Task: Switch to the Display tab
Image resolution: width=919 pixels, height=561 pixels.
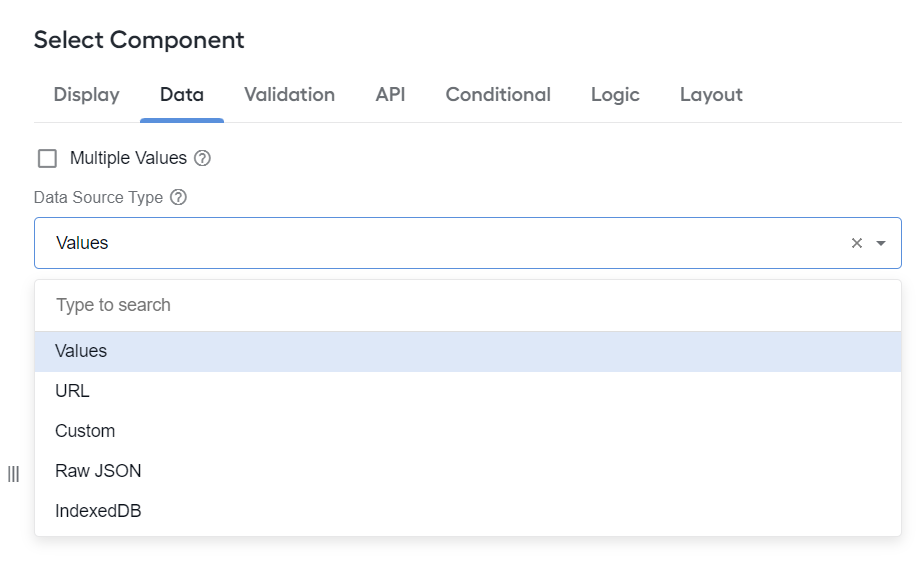Action: coord(87,95)
